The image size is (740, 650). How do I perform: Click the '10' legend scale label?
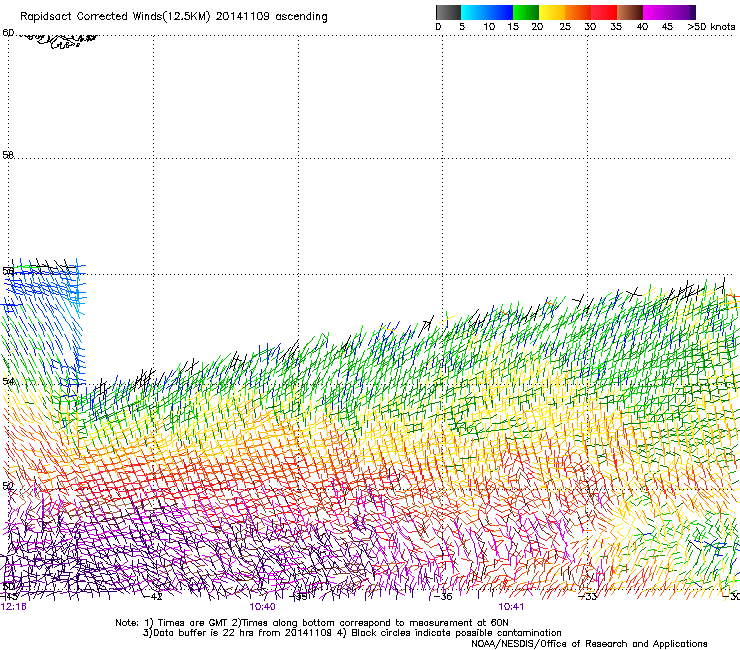click(x=489, y=27)
